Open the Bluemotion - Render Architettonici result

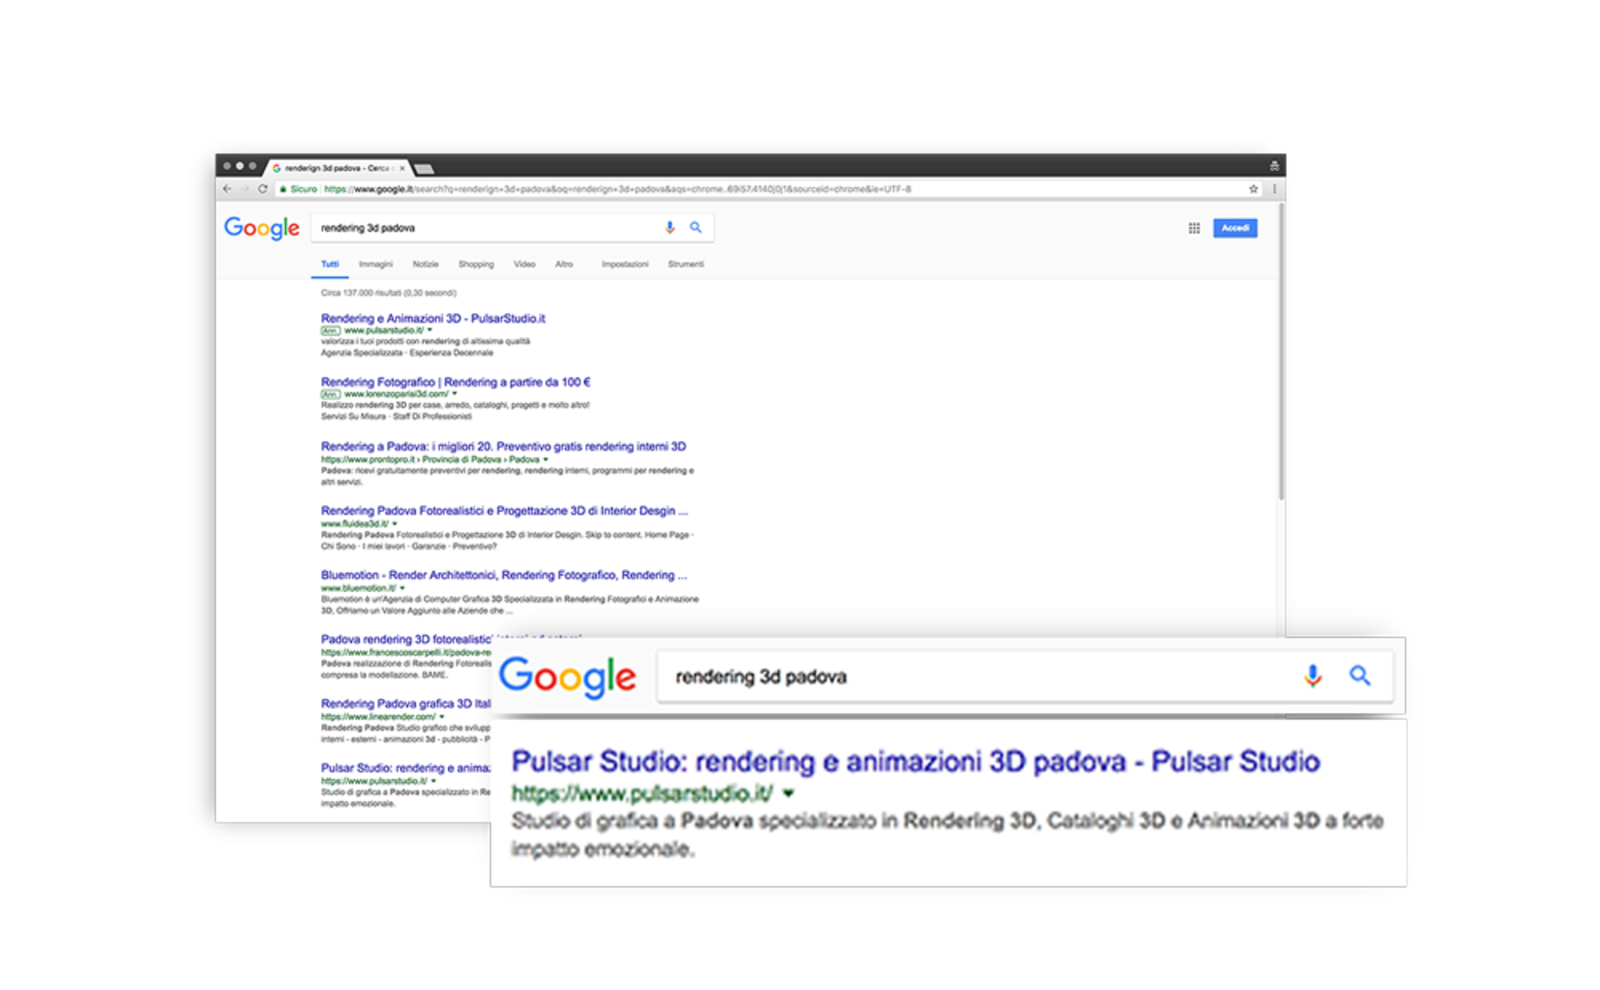pos(504,575)
